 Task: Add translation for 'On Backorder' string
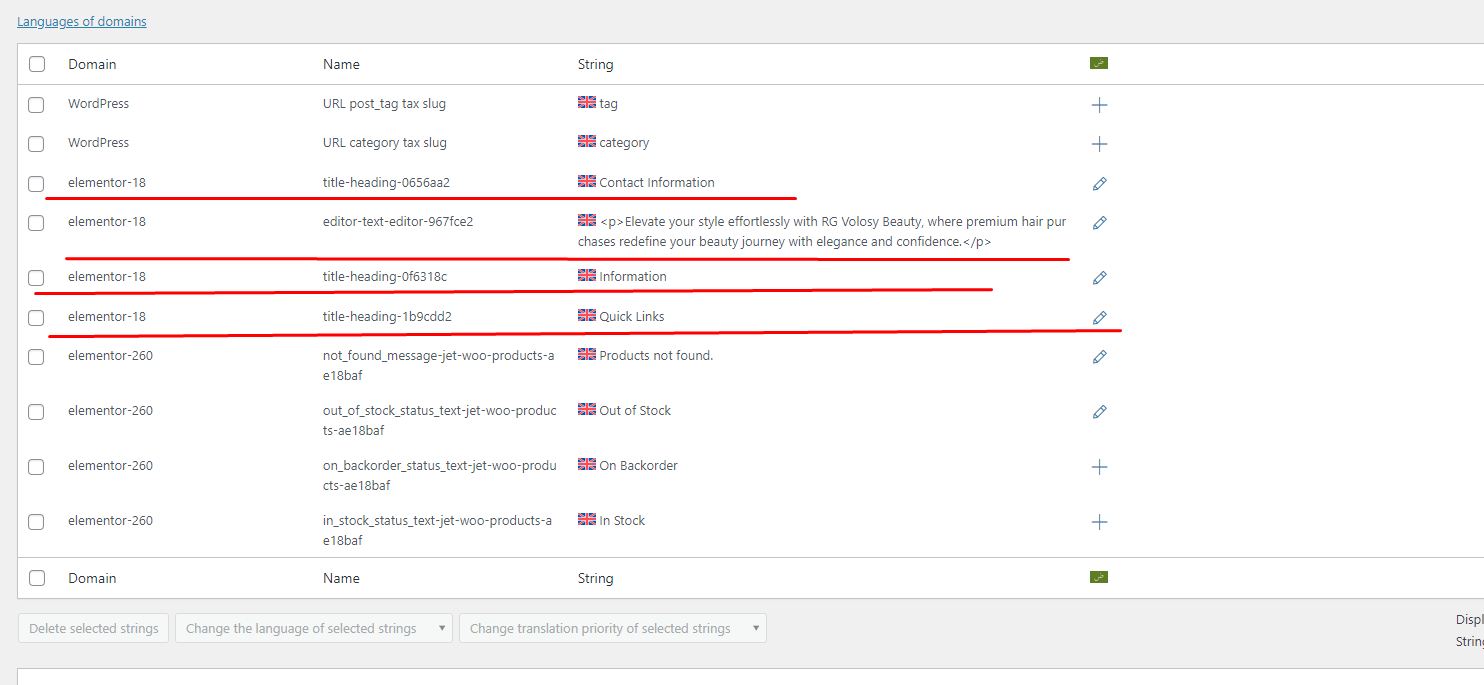tap(1099, 467)
